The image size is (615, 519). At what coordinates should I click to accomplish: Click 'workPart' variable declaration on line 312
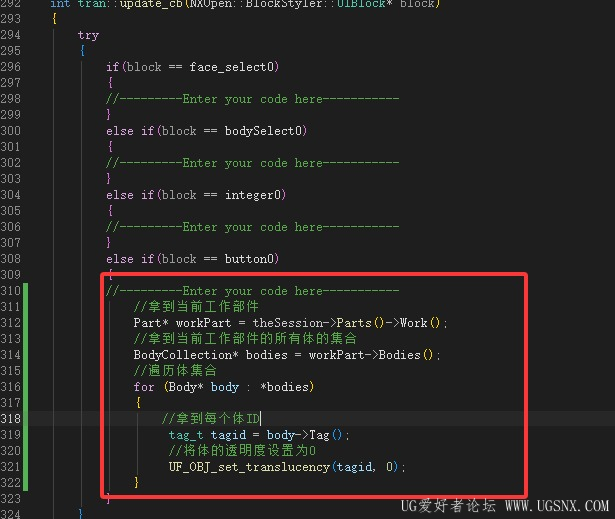coord(203,323)
